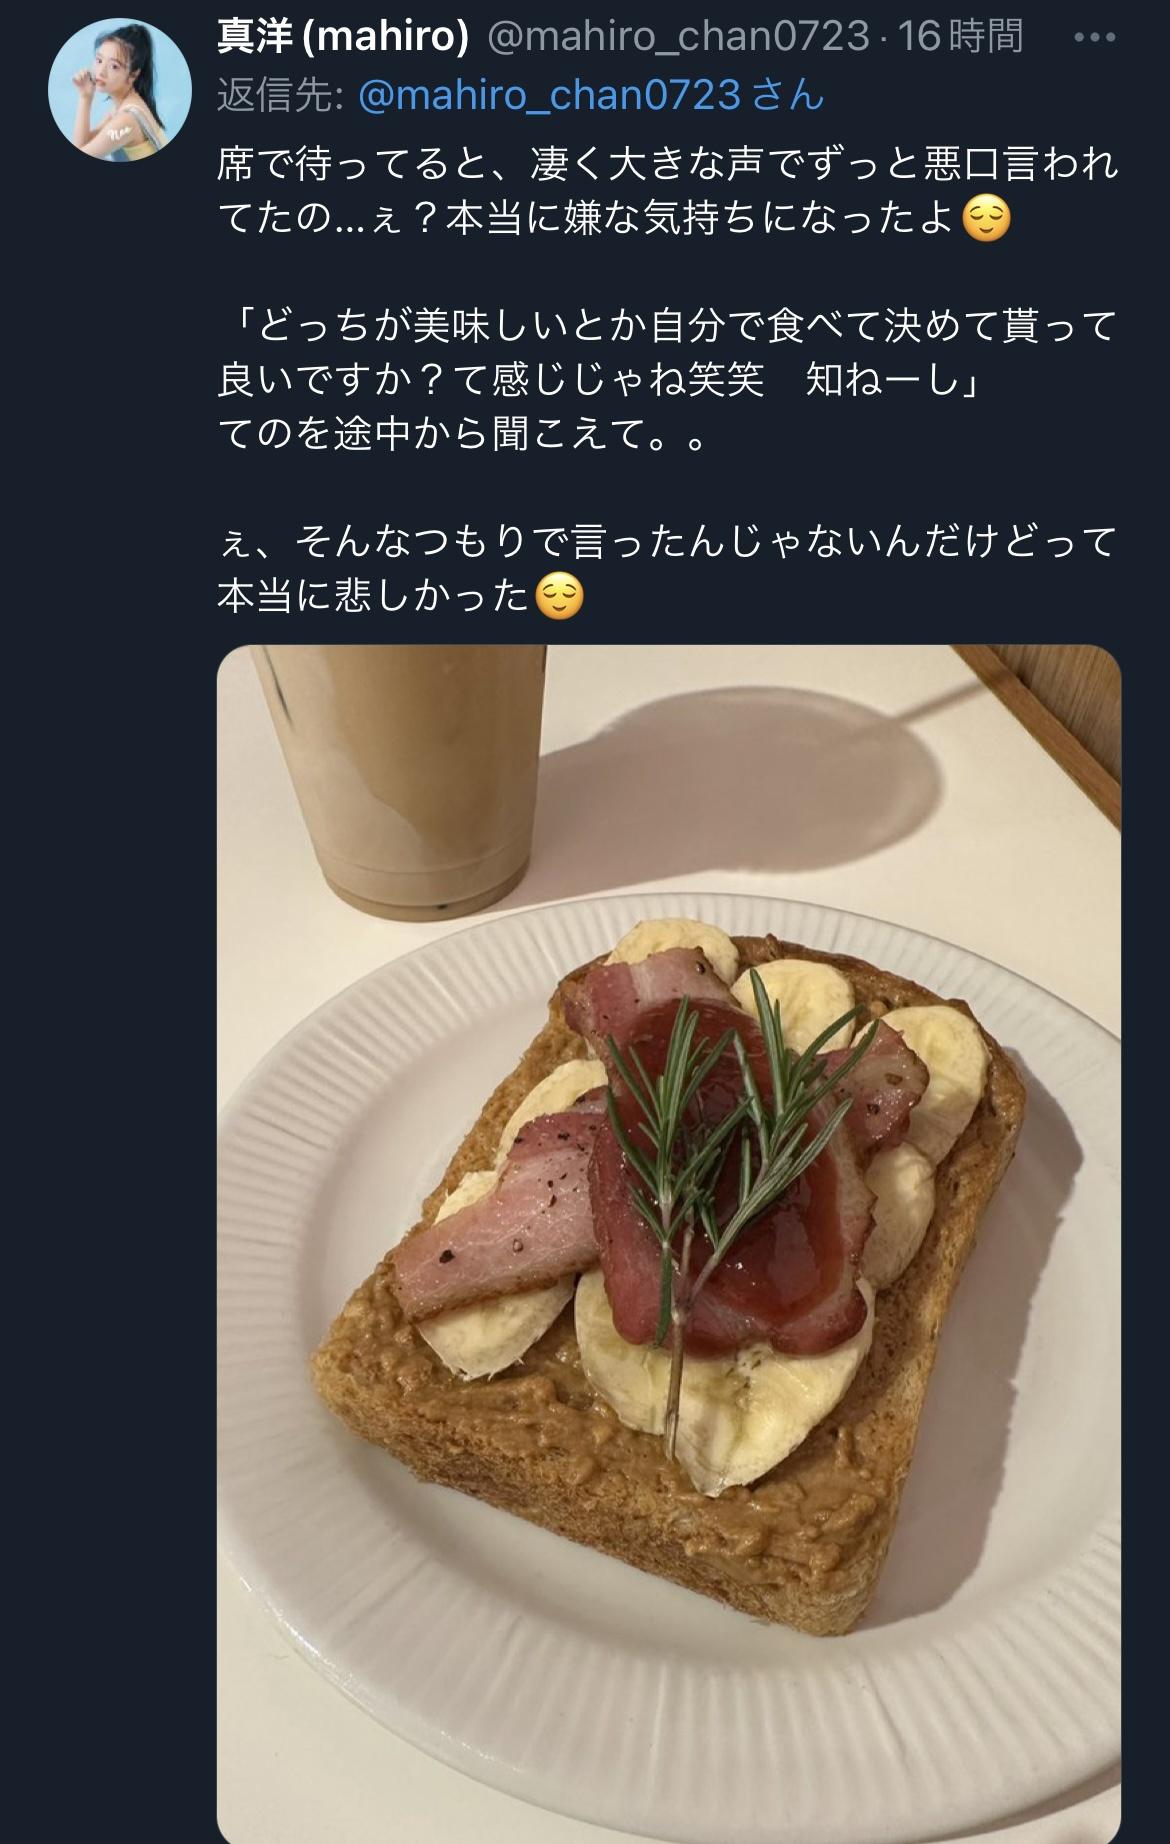Tap the line ending 知ねーし」
The image size is (1170, 1844).
click(x=599, y=379)
